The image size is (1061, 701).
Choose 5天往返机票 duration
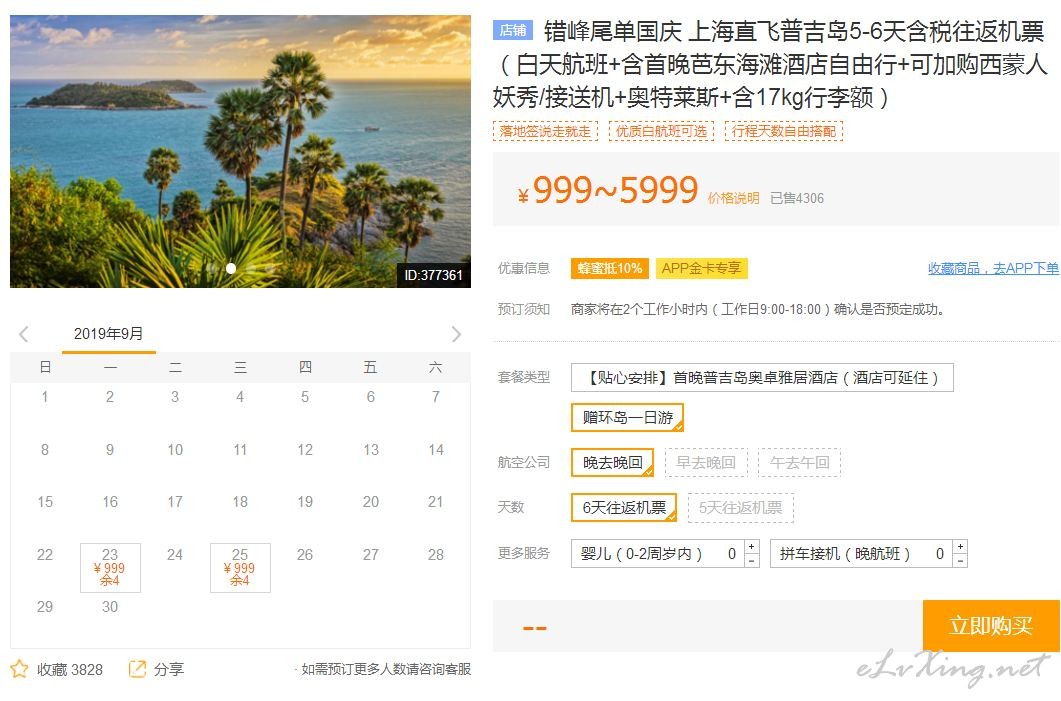(x=740, y=507)
